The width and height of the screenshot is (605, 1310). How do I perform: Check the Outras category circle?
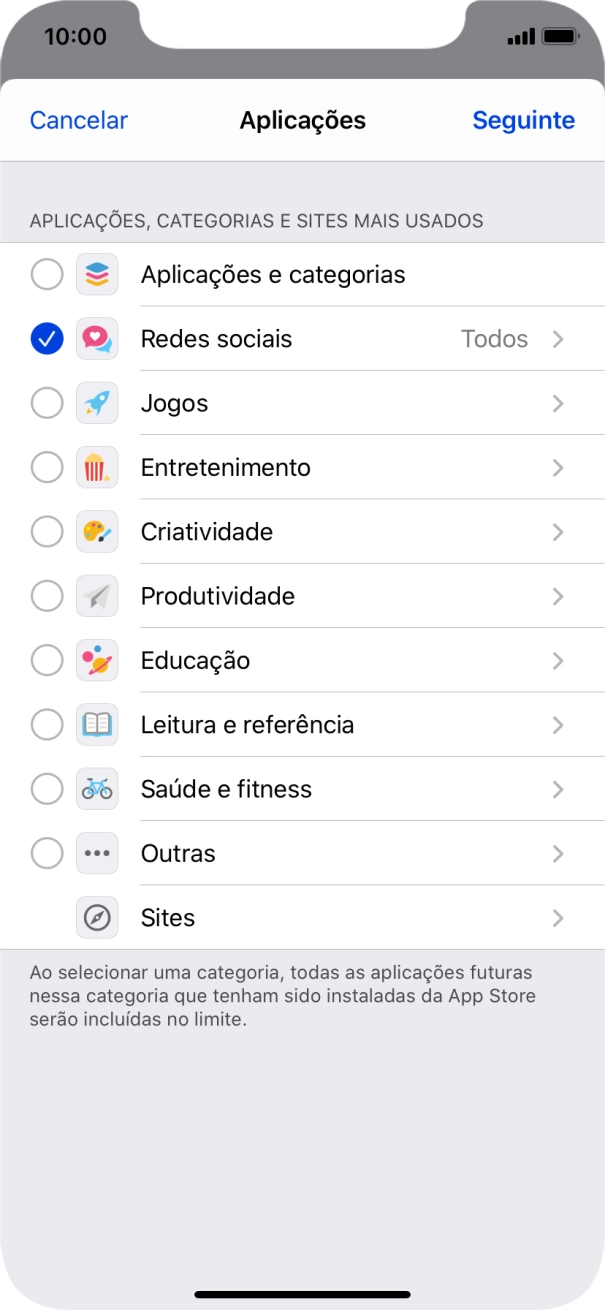47,853
